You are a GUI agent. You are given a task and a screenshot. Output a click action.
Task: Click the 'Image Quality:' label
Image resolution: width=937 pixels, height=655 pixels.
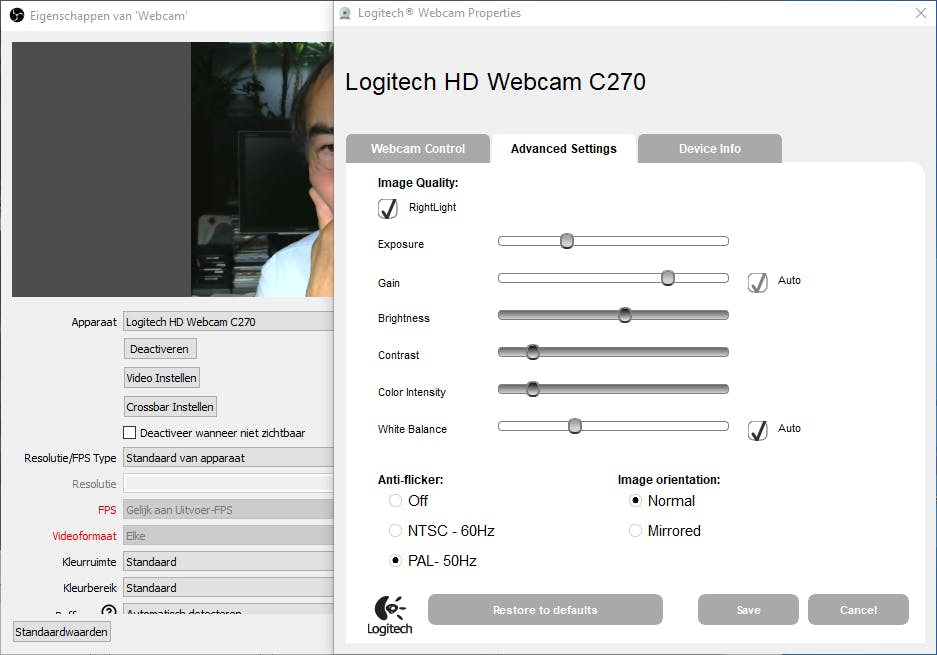pos(418,183)
